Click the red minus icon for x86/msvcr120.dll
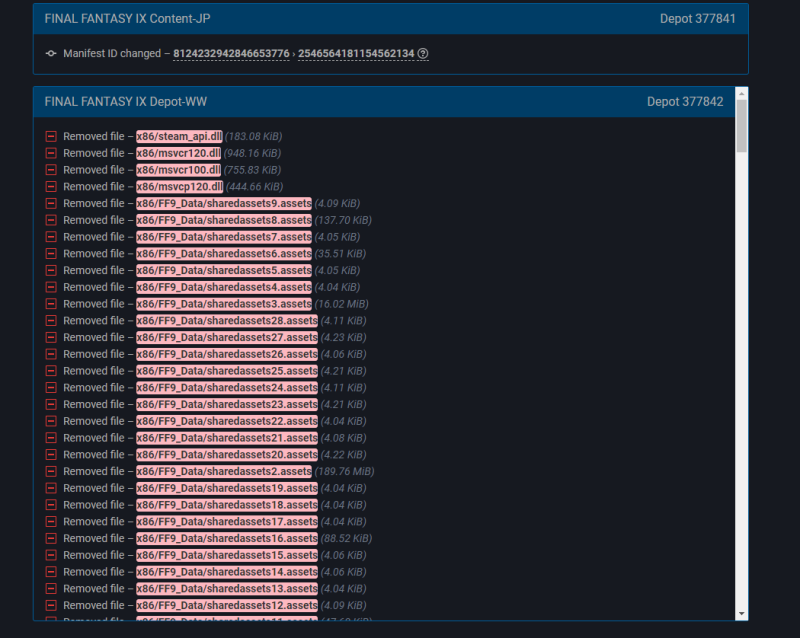This screenshot has width=800, height=638. point(51,153)
